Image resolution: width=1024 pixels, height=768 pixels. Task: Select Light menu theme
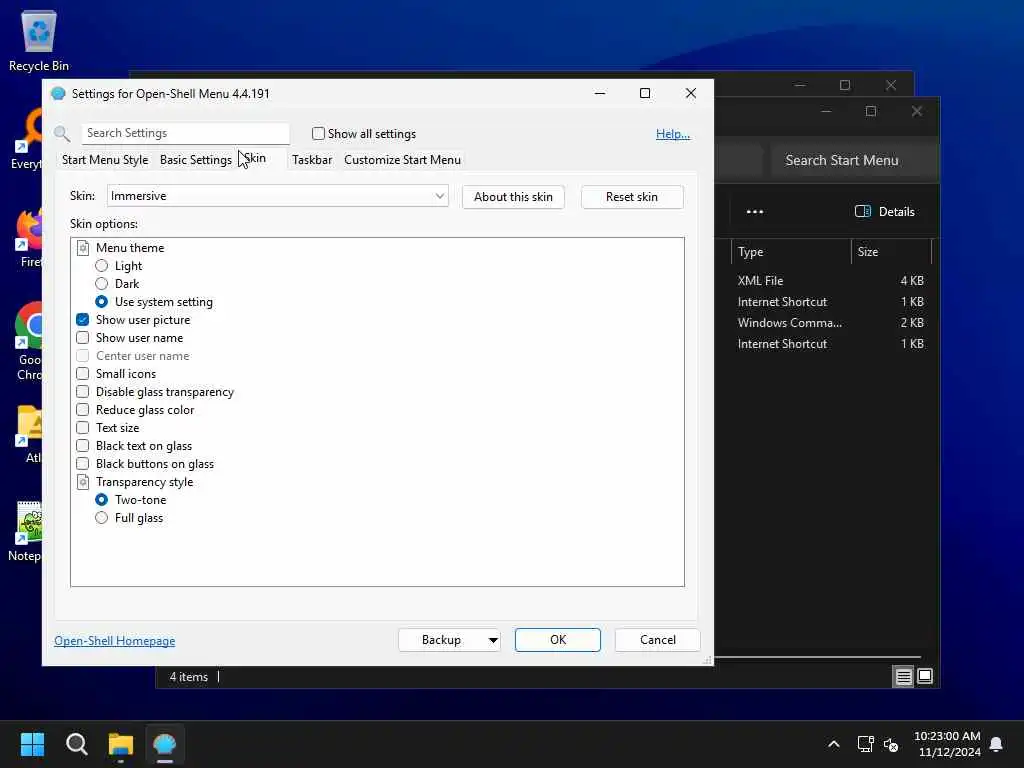tap(101, 266)
